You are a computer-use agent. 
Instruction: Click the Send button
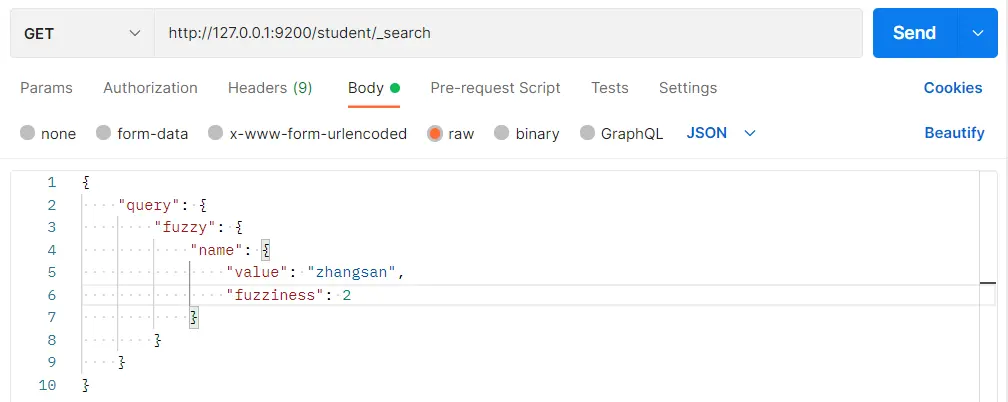click(x=913, y=33)
